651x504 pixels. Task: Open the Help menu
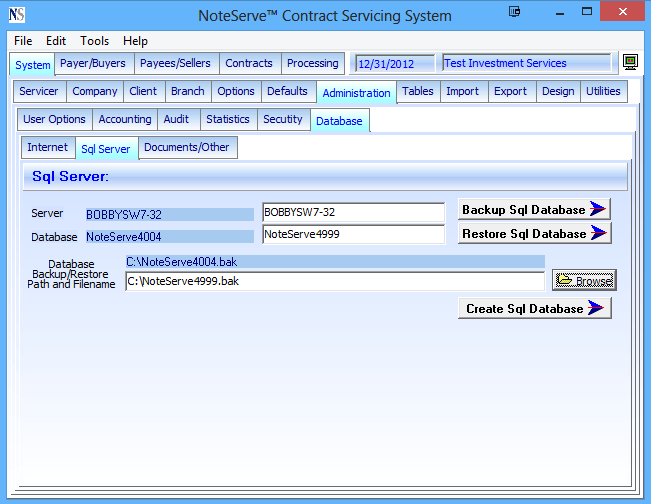(x=135, y=41)
